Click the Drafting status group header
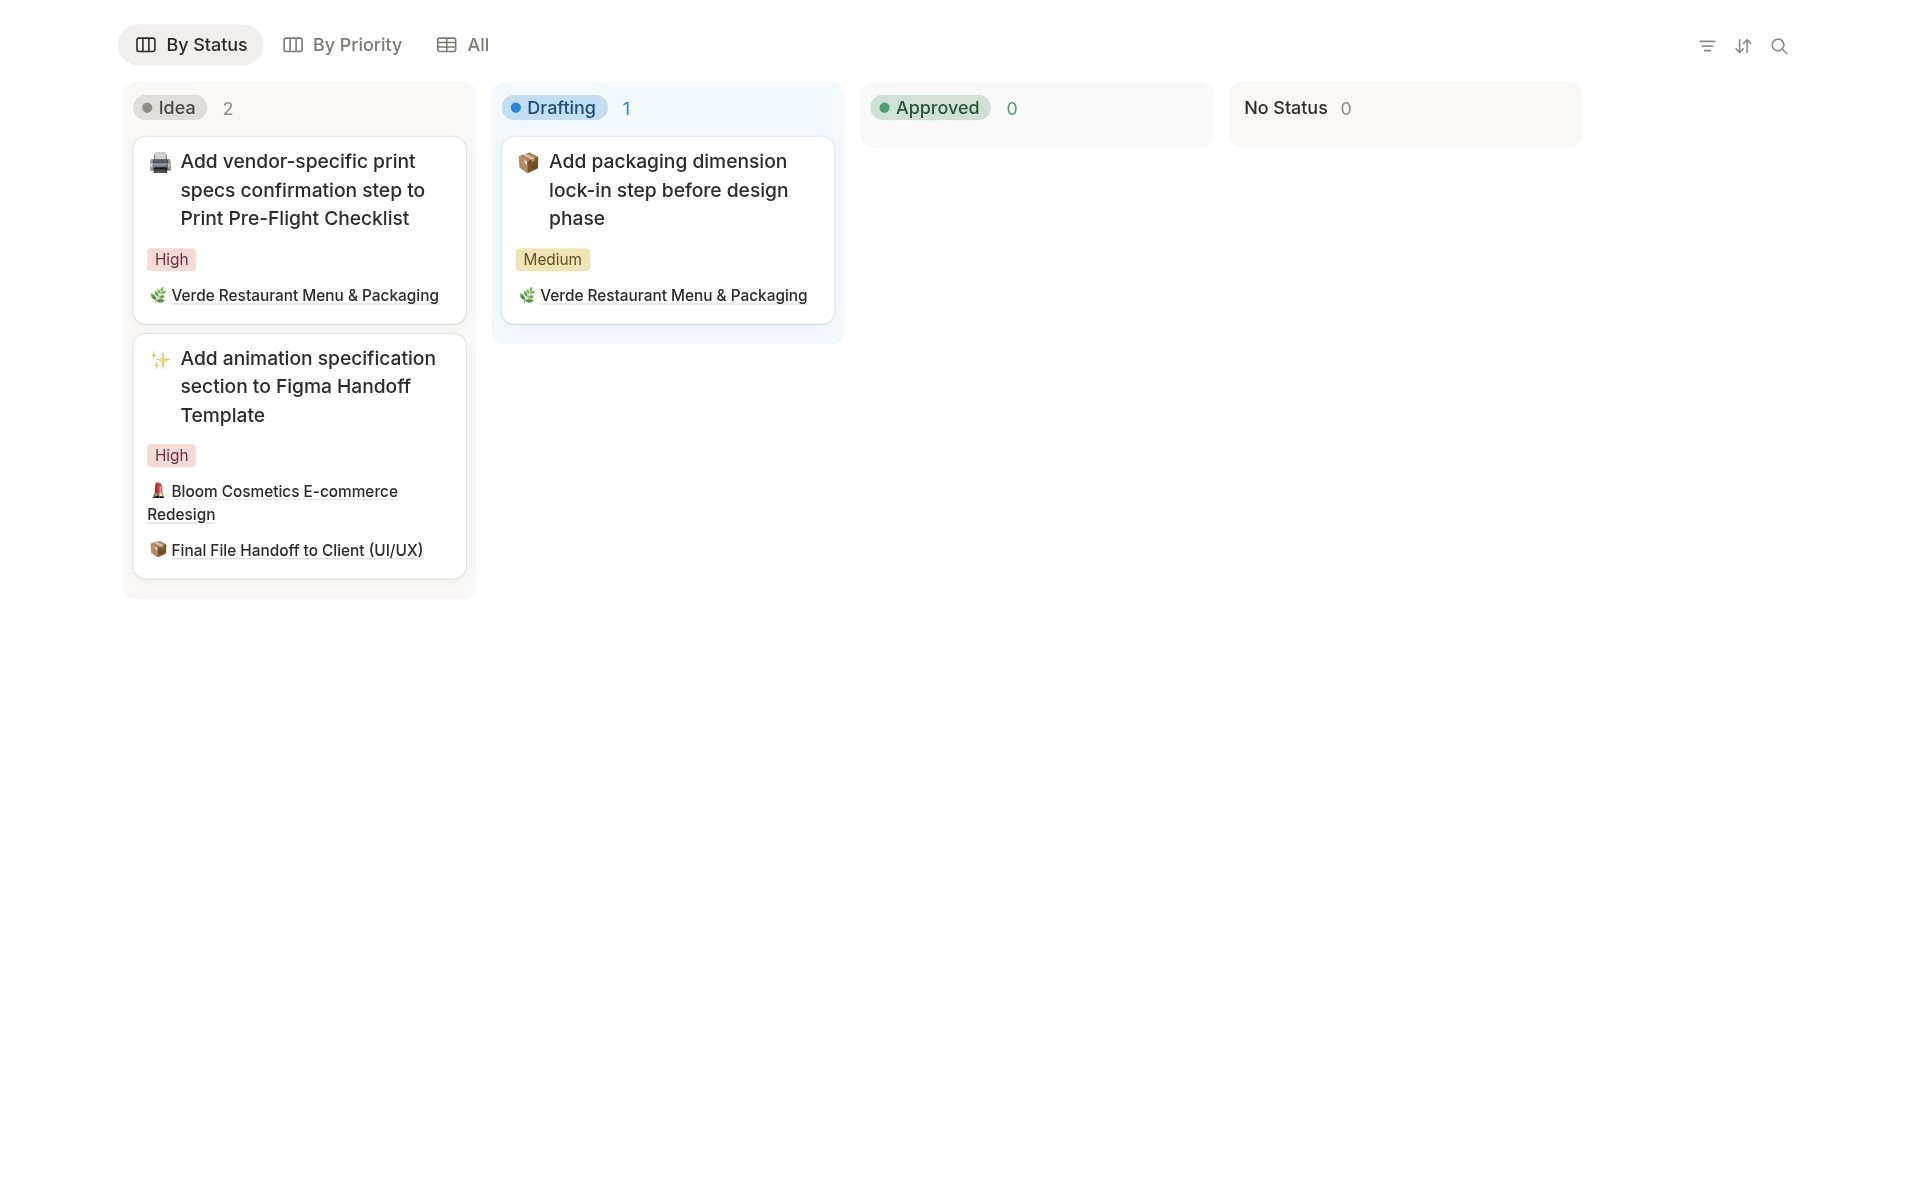1920x1199 pixels. [553, 108]
